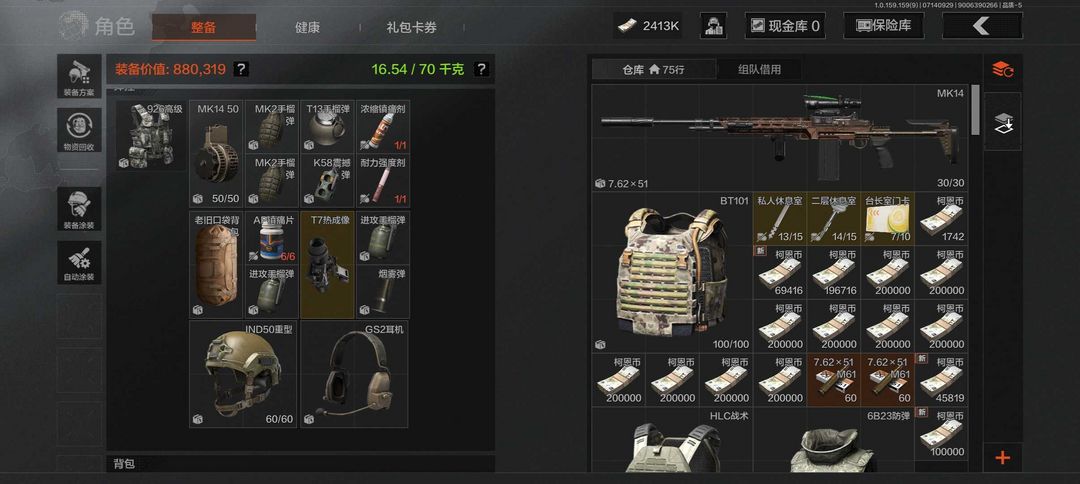Screen dimensions: 1080x484
Task: Select the T7热成像 thermal scope item
Action: coord(327,264)
